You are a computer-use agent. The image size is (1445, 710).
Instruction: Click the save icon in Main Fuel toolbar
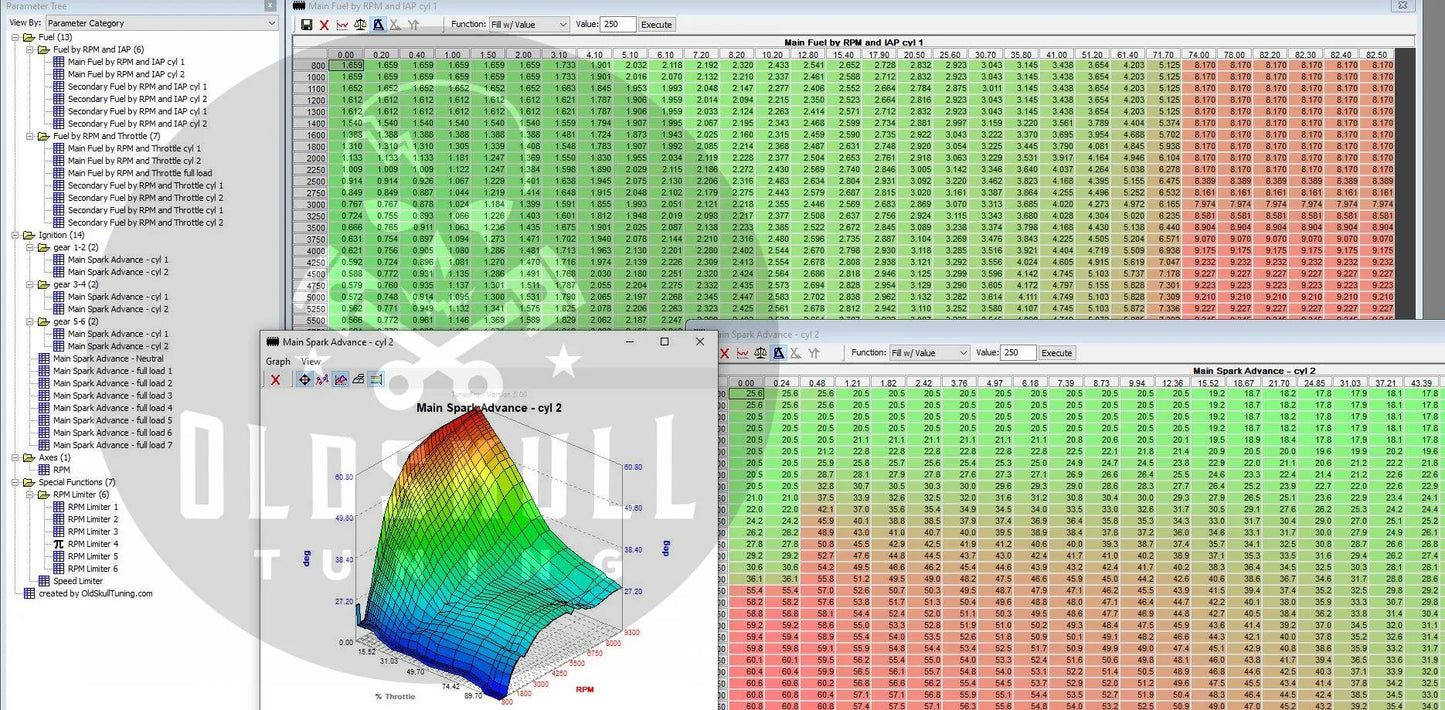[x=307, y=24]
